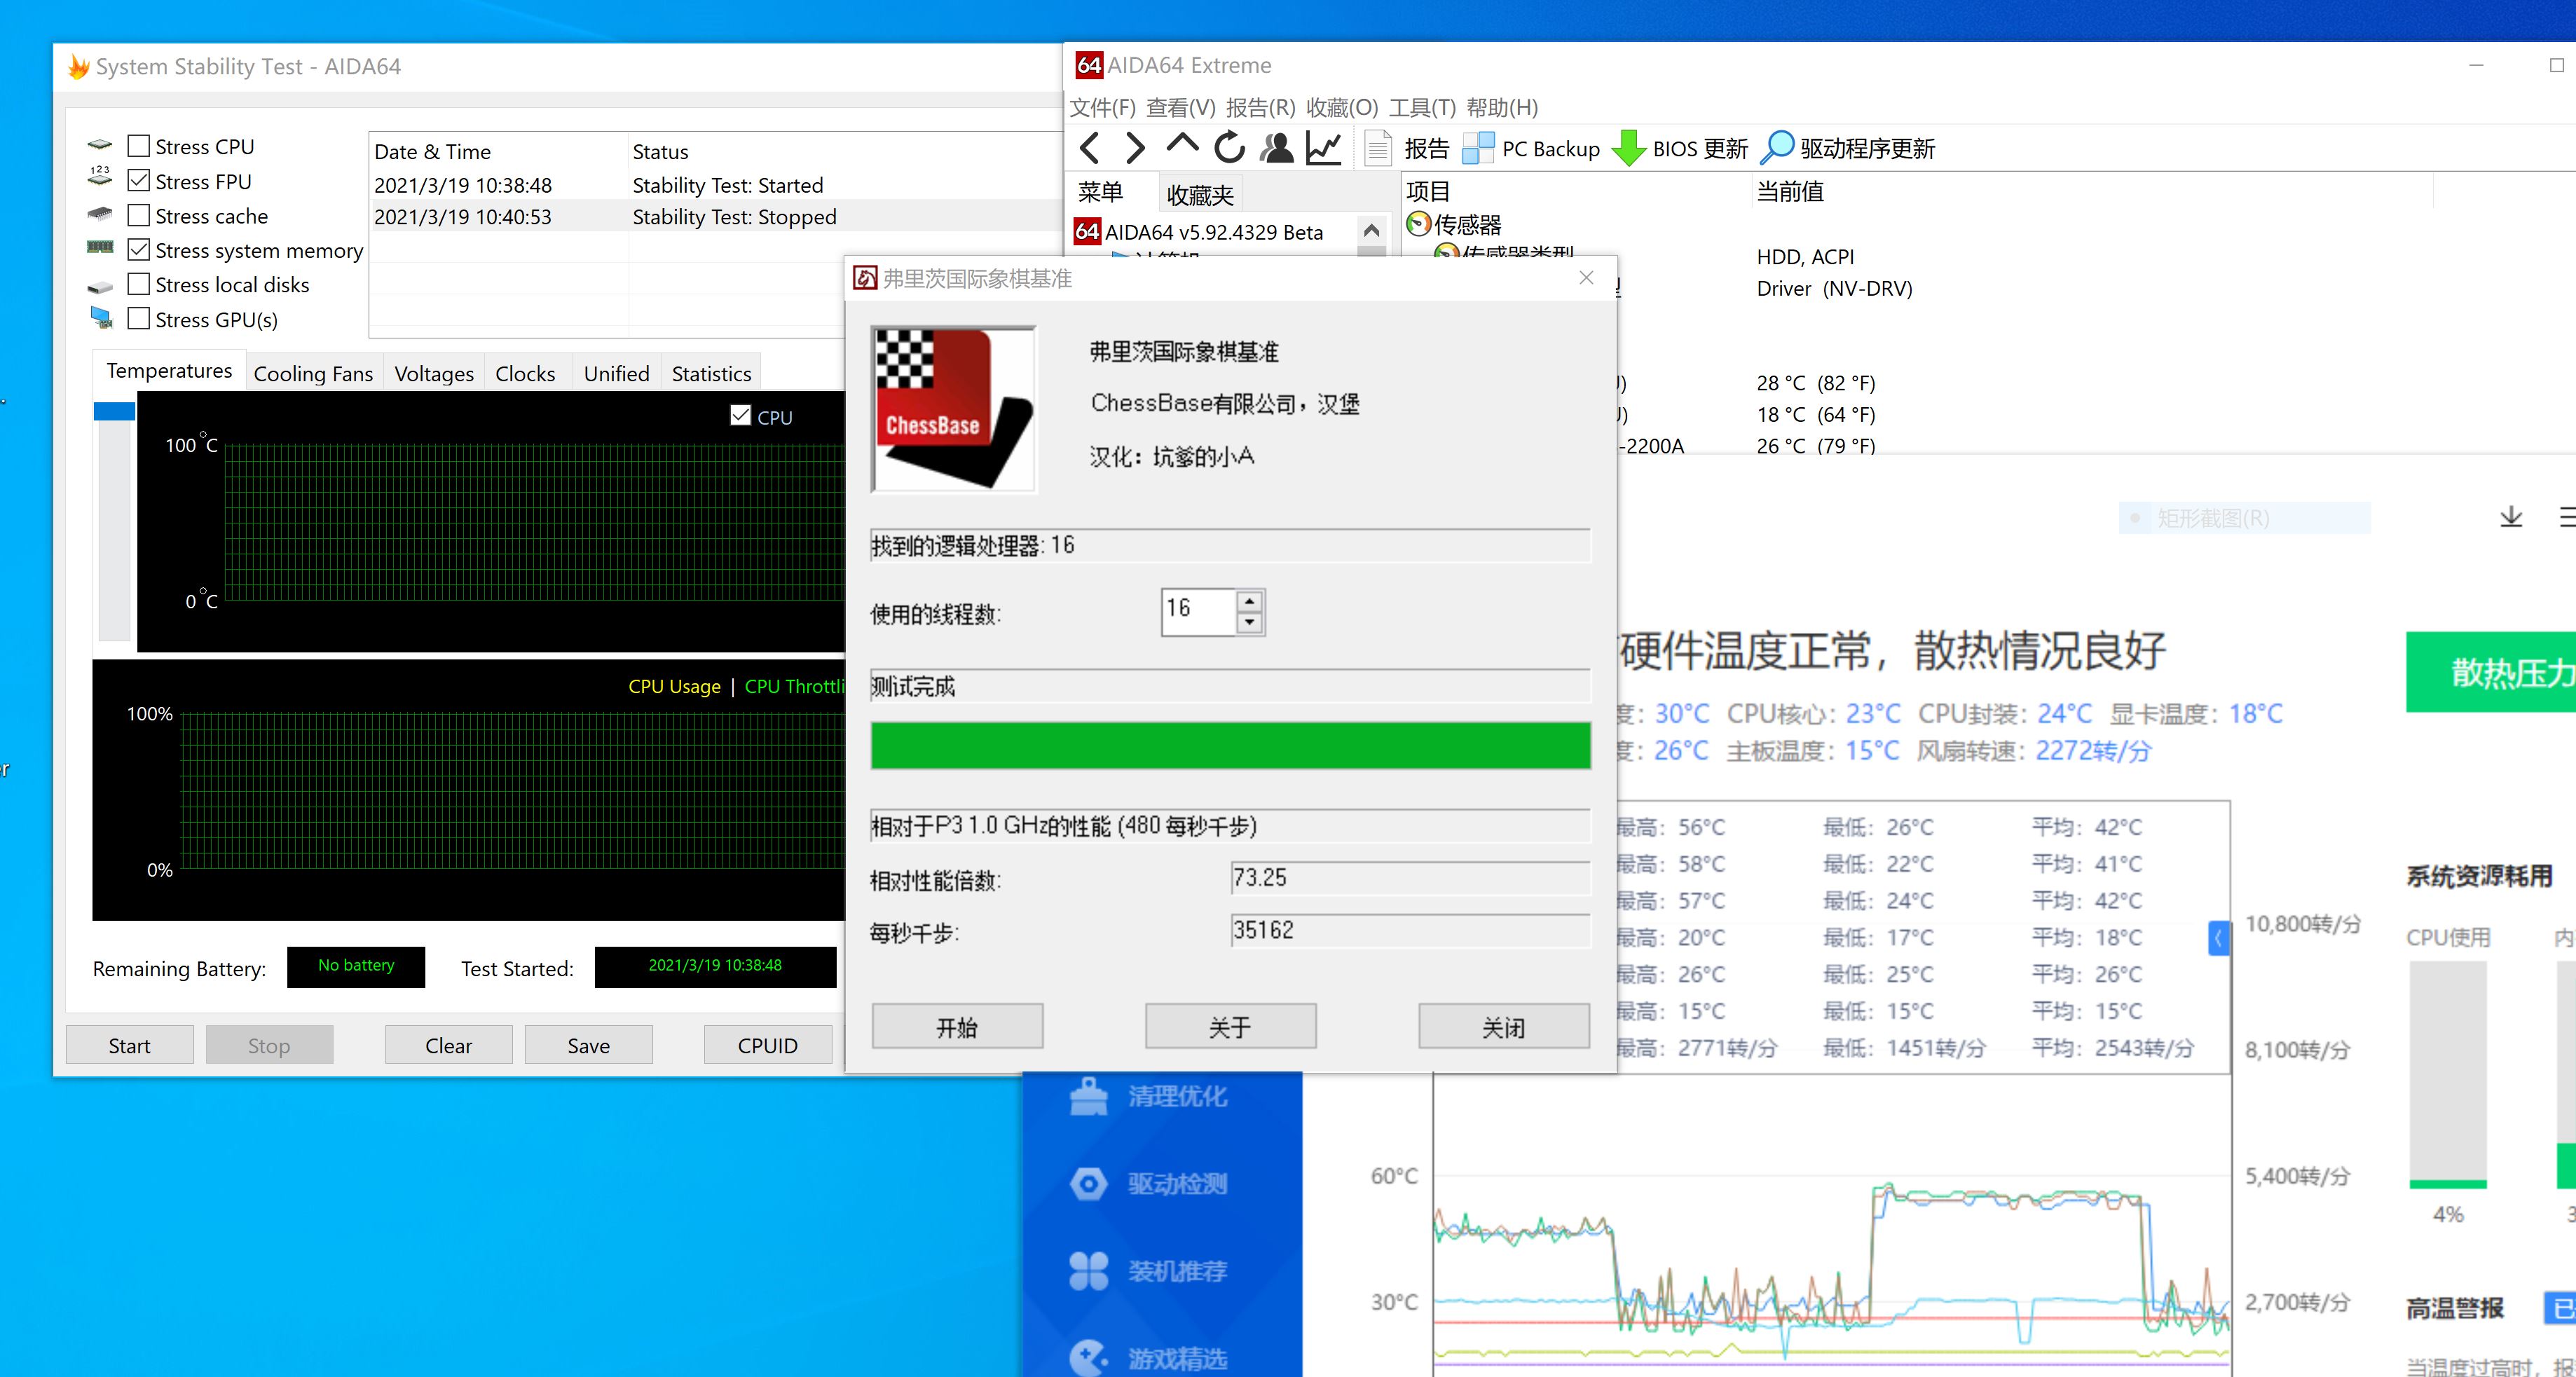Select the 收藏夹 tab

[x=1199, y=194]
